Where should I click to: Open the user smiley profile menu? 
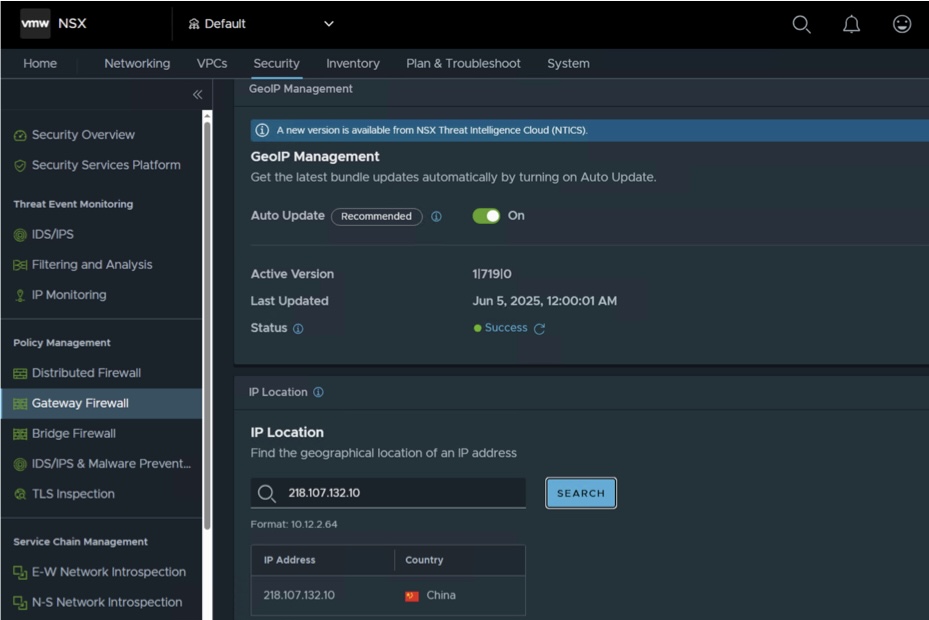(902, 24)
